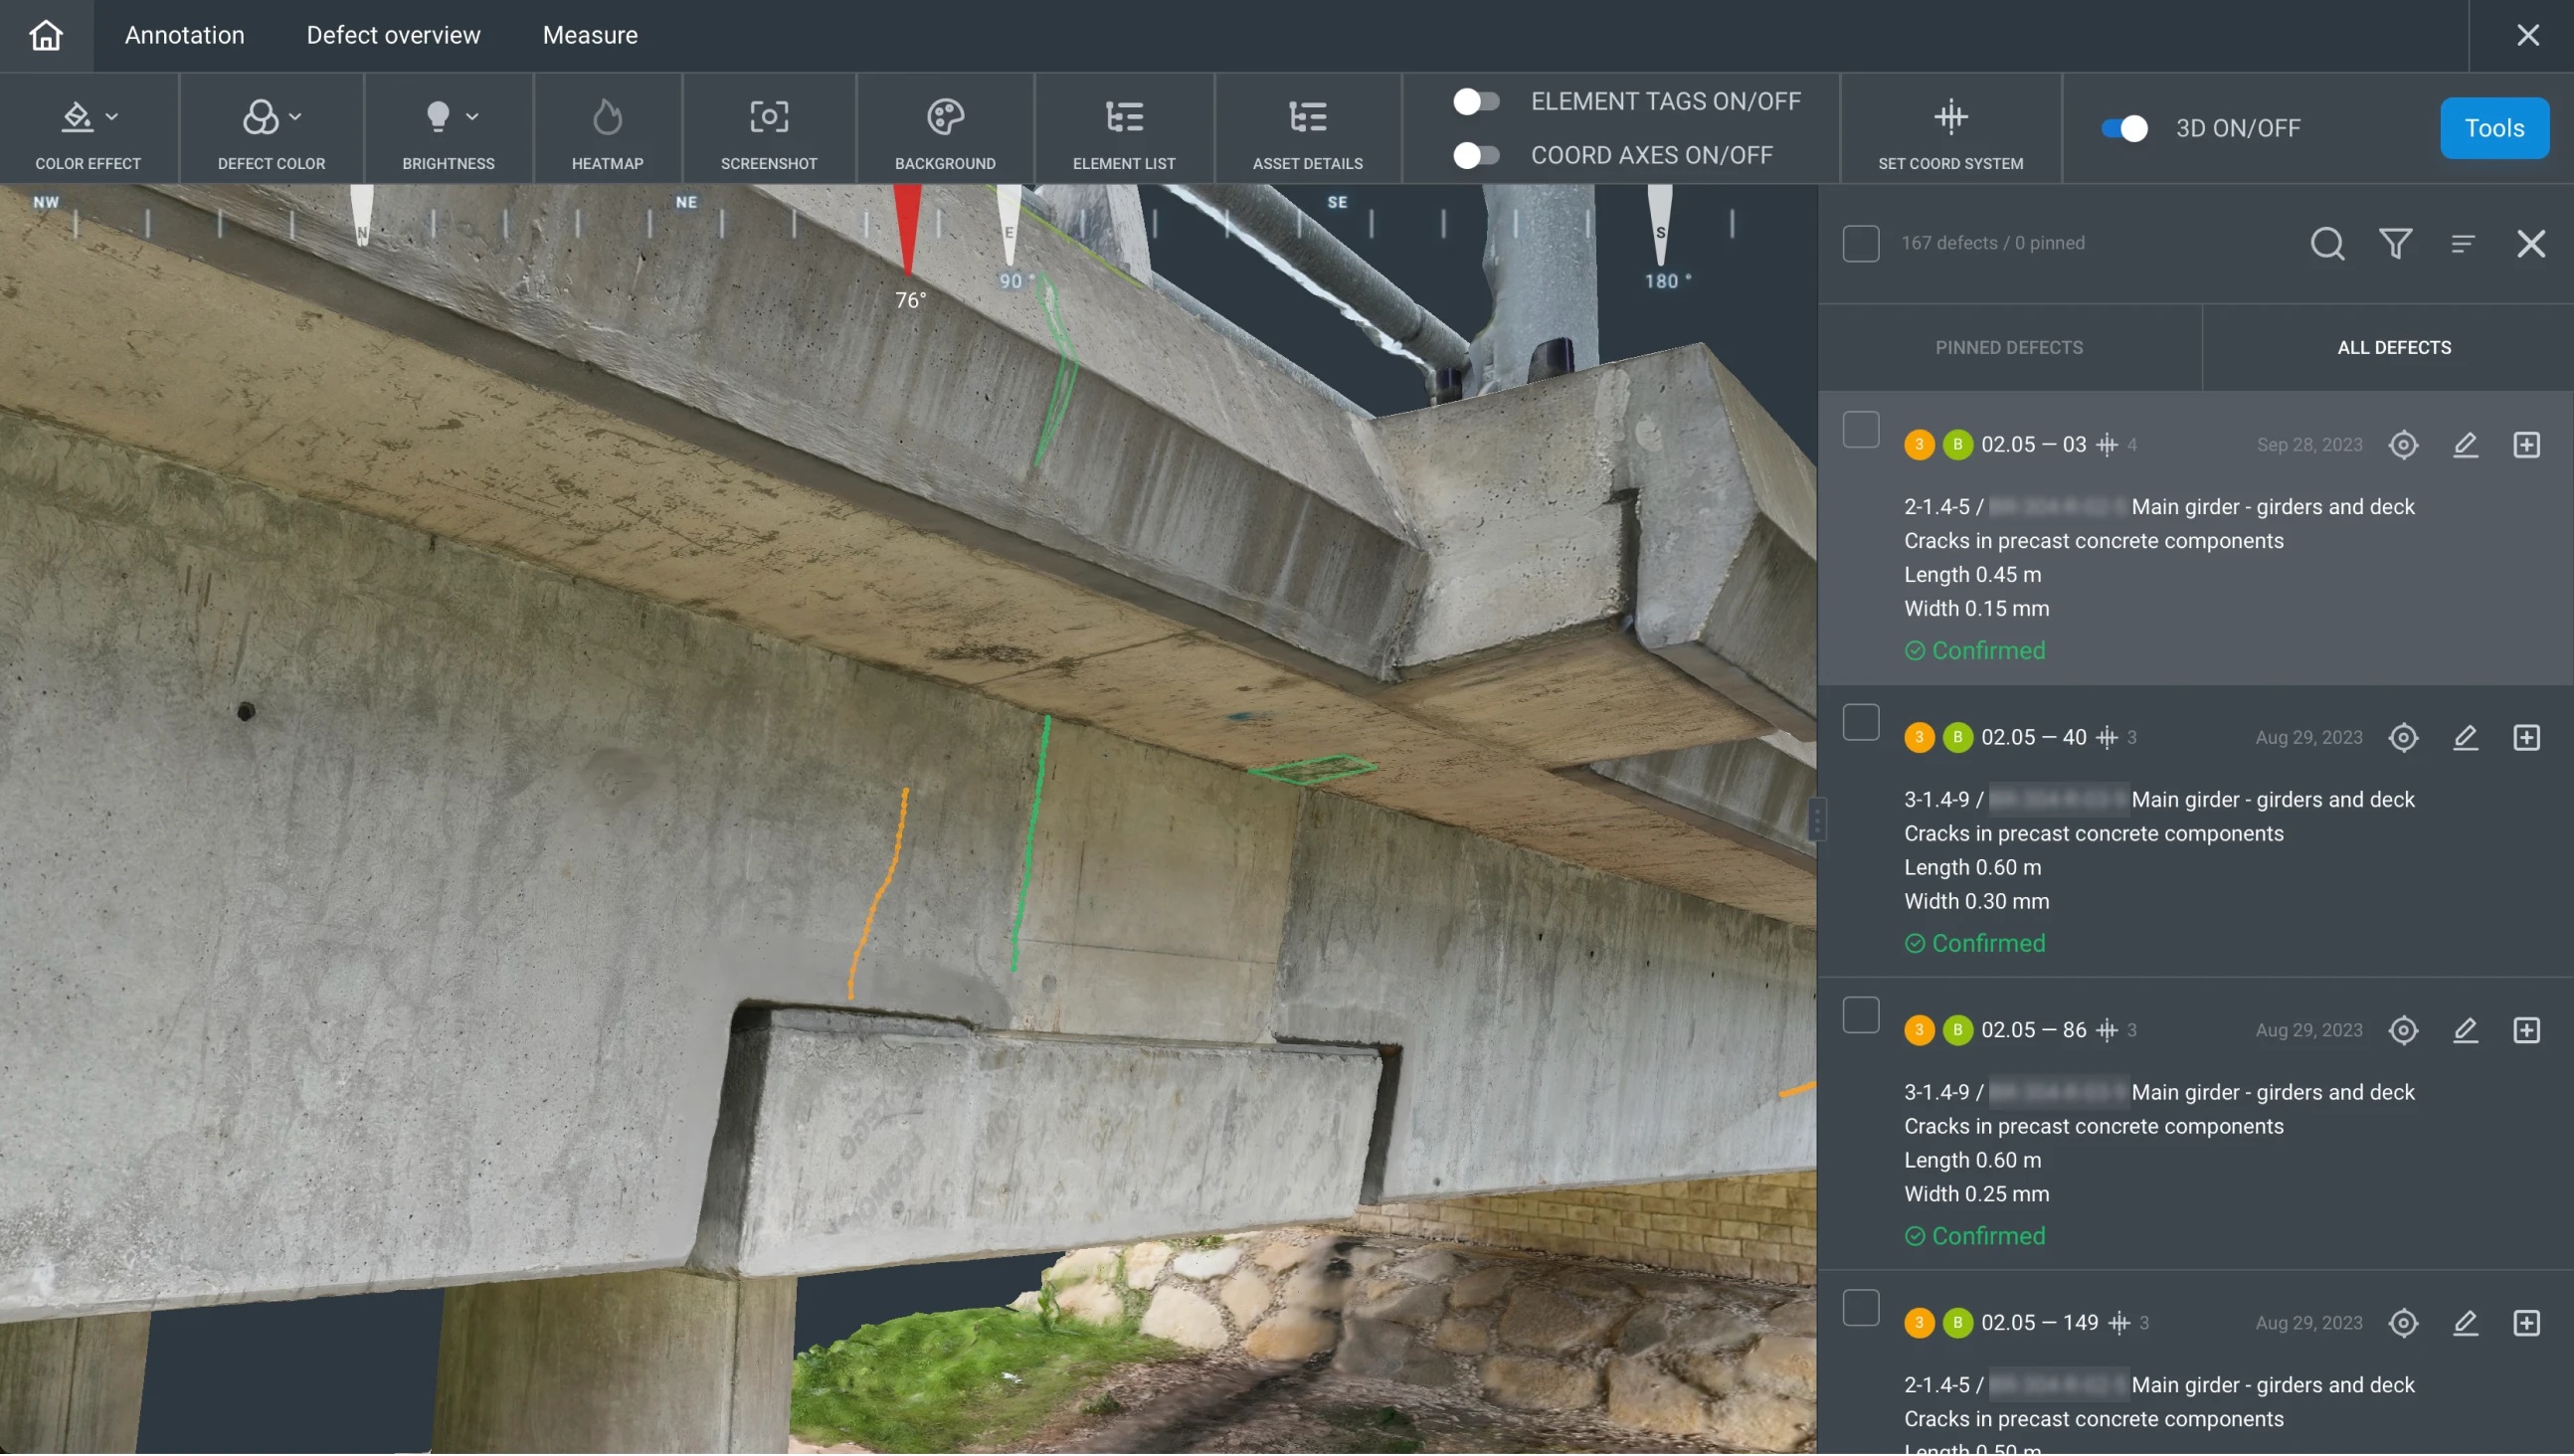Viewport: 2574px width, 1456px height.
Task: Edit defect 02.05 — 03 with pencil
Action: coord(2465,445)
